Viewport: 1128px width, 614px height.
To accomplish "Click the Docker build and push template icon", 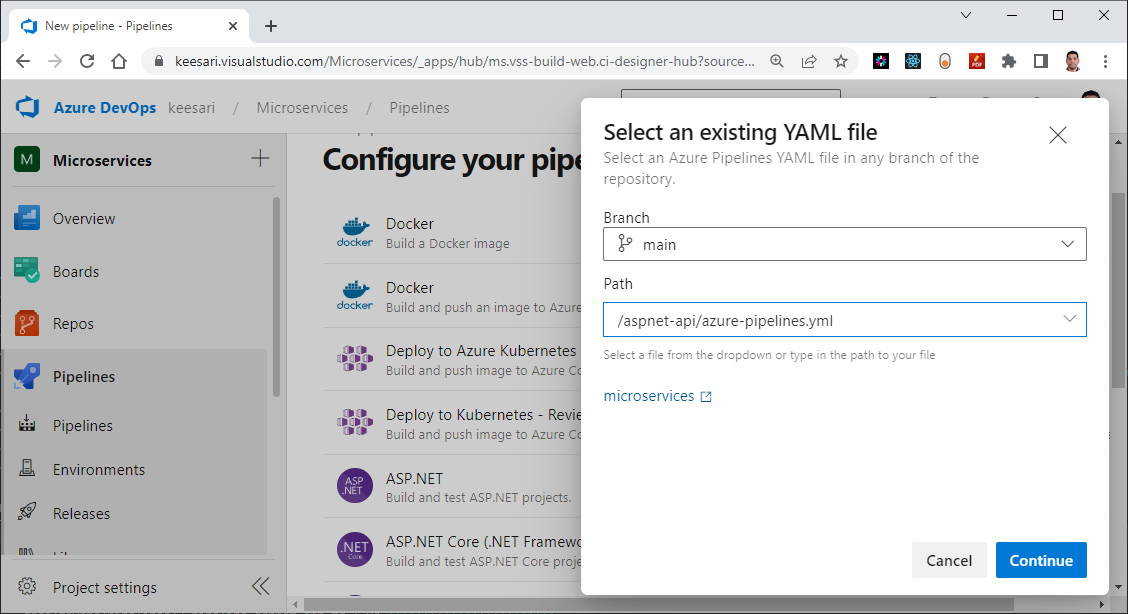I will (x=355, y=295).
